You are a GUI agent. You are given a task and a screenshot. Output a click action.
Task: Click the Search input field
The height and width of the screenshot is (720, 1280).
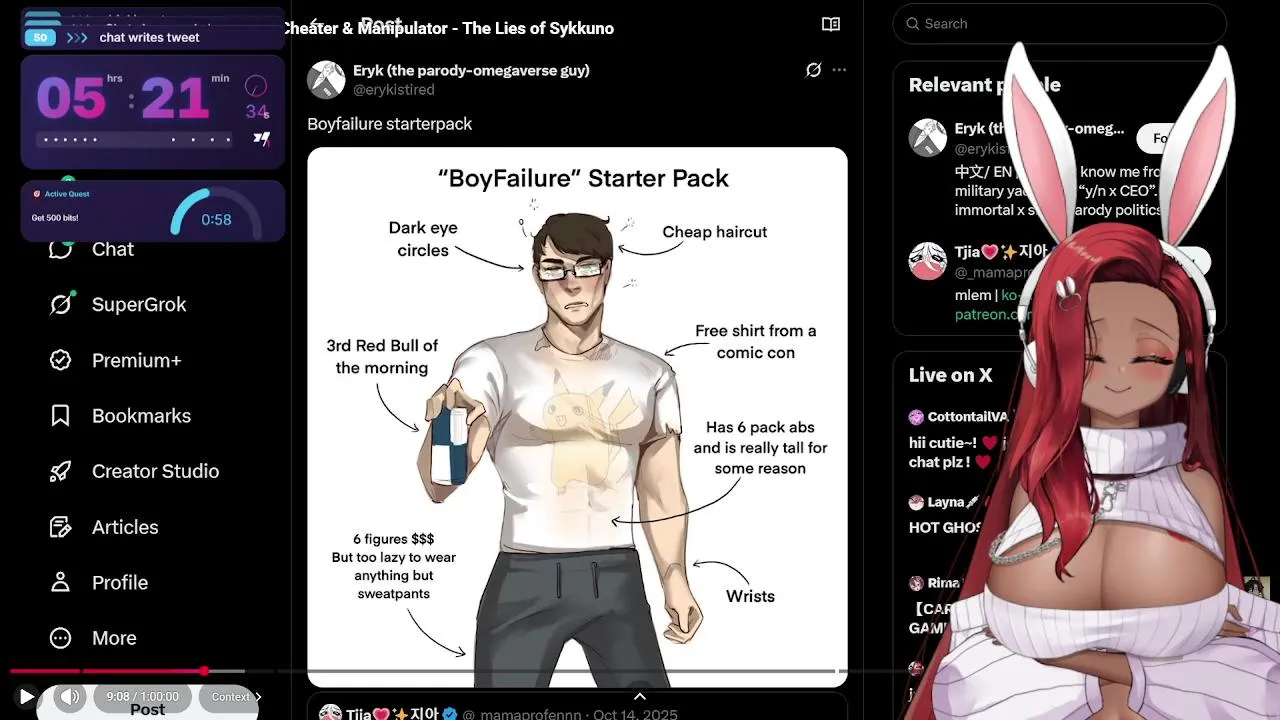(x=1059, y=24)
